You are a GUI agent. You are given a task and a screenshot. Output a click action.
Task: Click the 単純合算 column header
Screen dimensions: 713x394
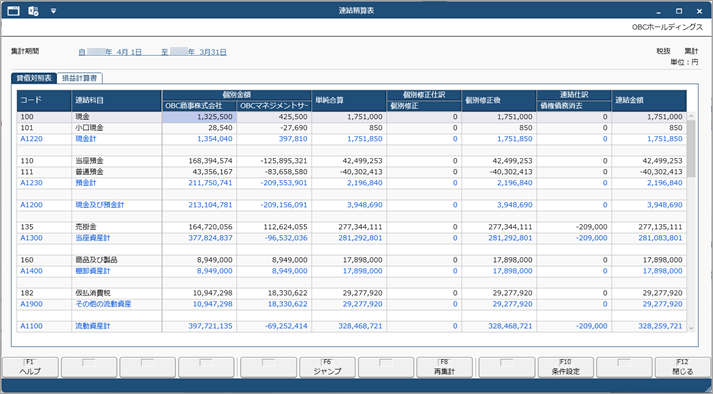(x=349, y=101)
